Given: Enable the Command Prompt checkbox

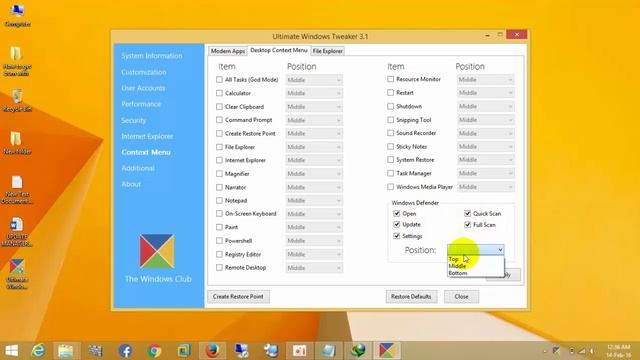Looking at the screenshot, I should click(x=219, y=120).
